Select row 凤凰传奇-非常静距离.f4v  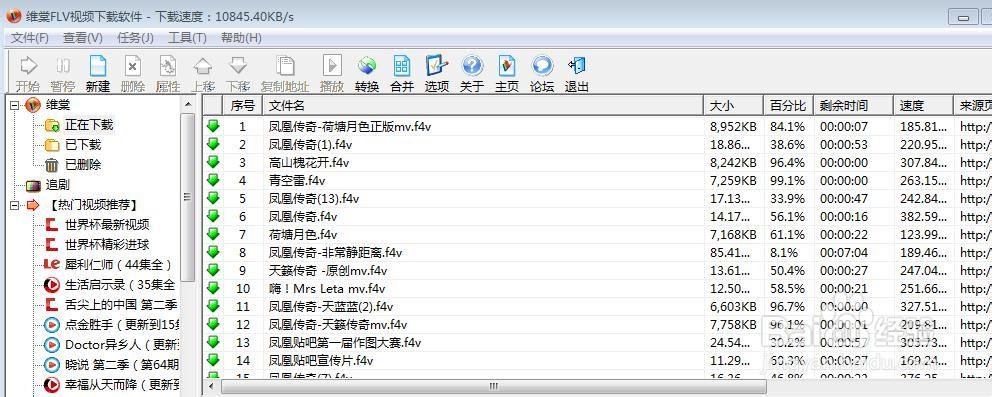point(596,253)
